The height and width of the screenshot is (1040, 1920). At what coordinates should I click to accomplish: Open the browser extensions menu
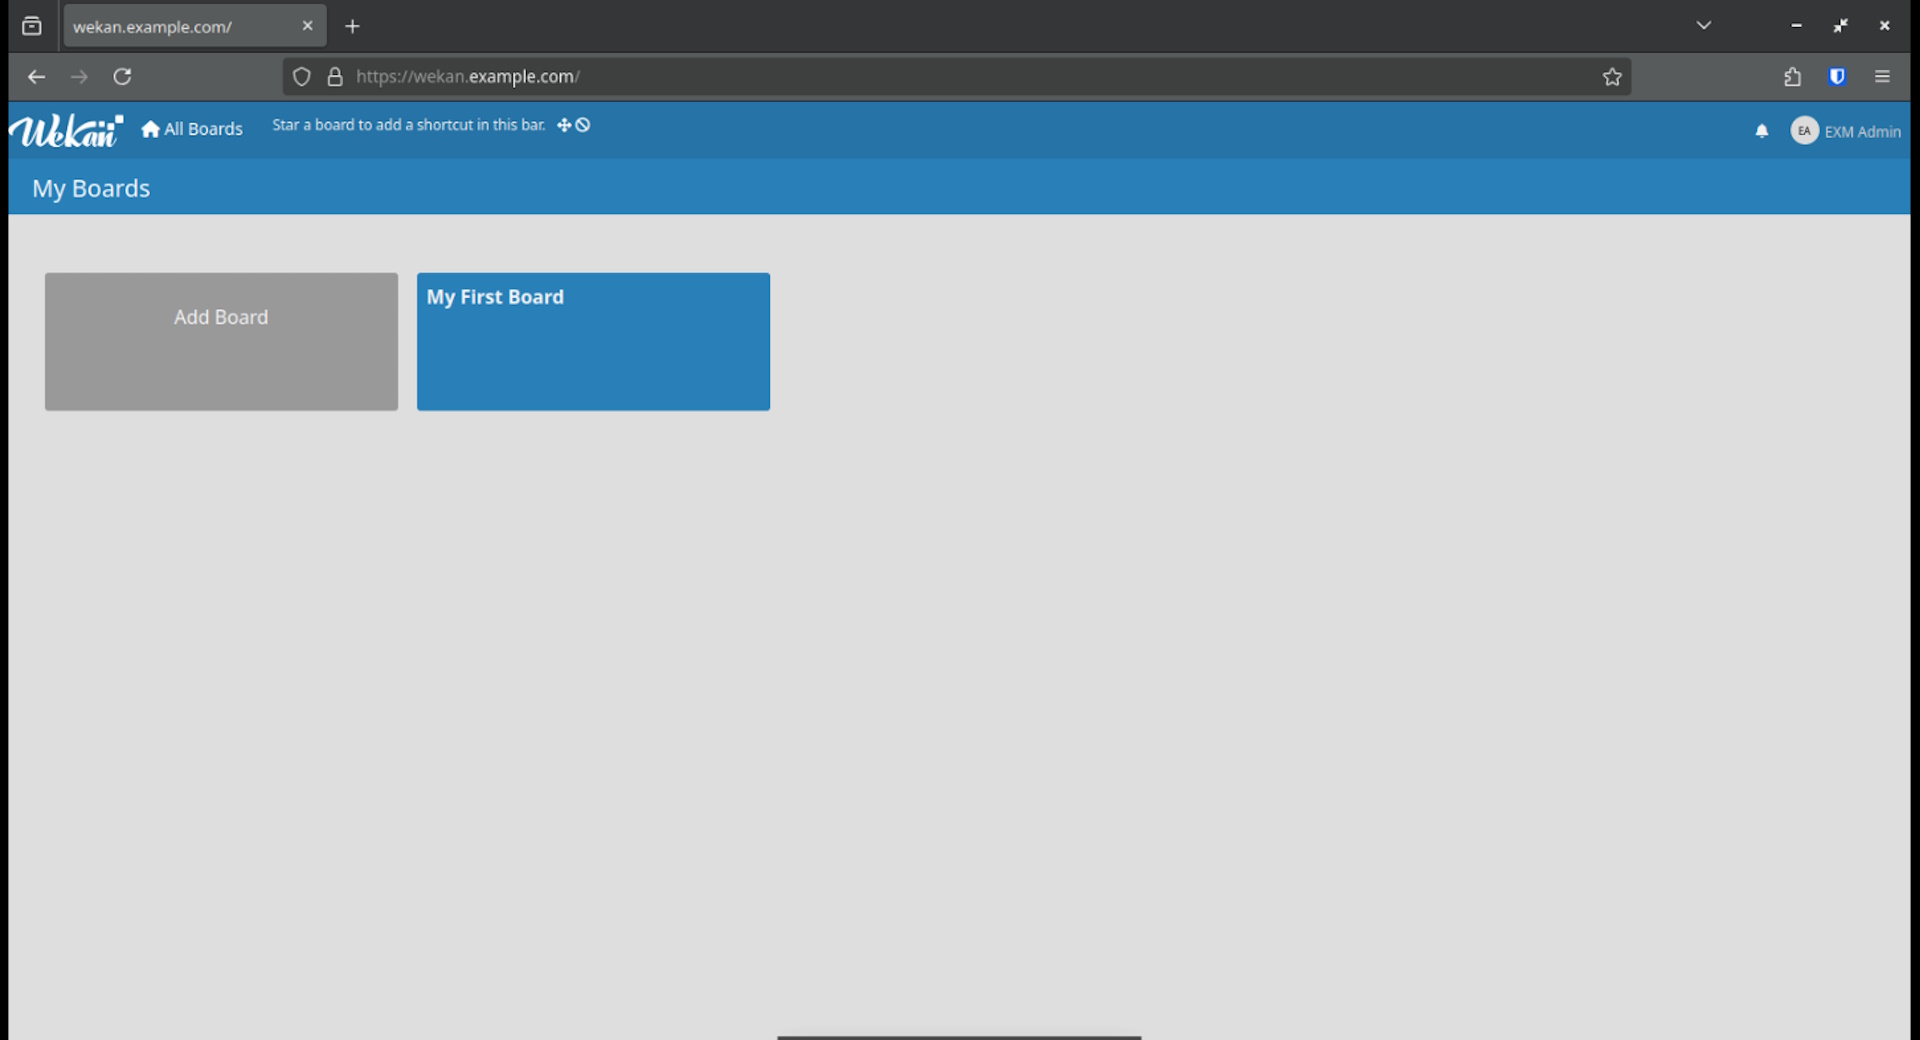pos(1792,77)
